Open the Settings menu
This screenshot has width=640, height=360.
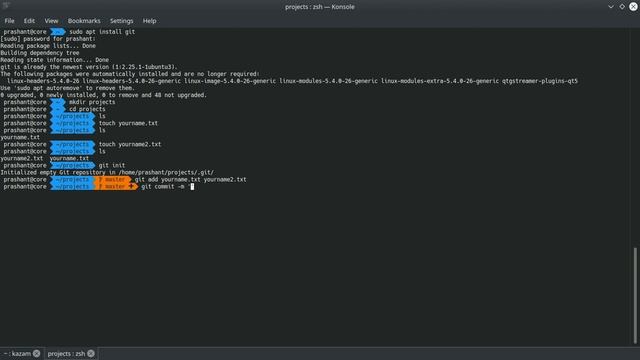point(121,21)
